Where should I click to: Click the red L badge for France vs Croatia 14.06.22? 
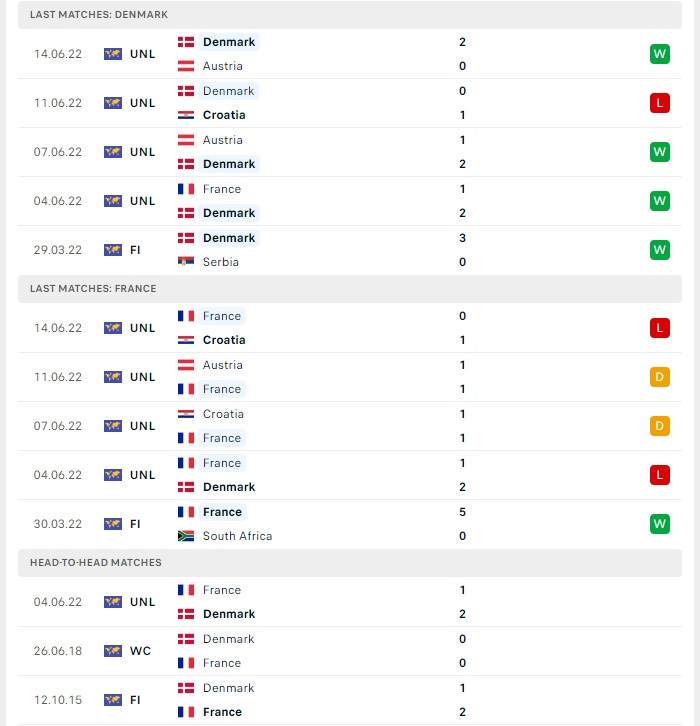pyautogui.click(x=659, y=328)
